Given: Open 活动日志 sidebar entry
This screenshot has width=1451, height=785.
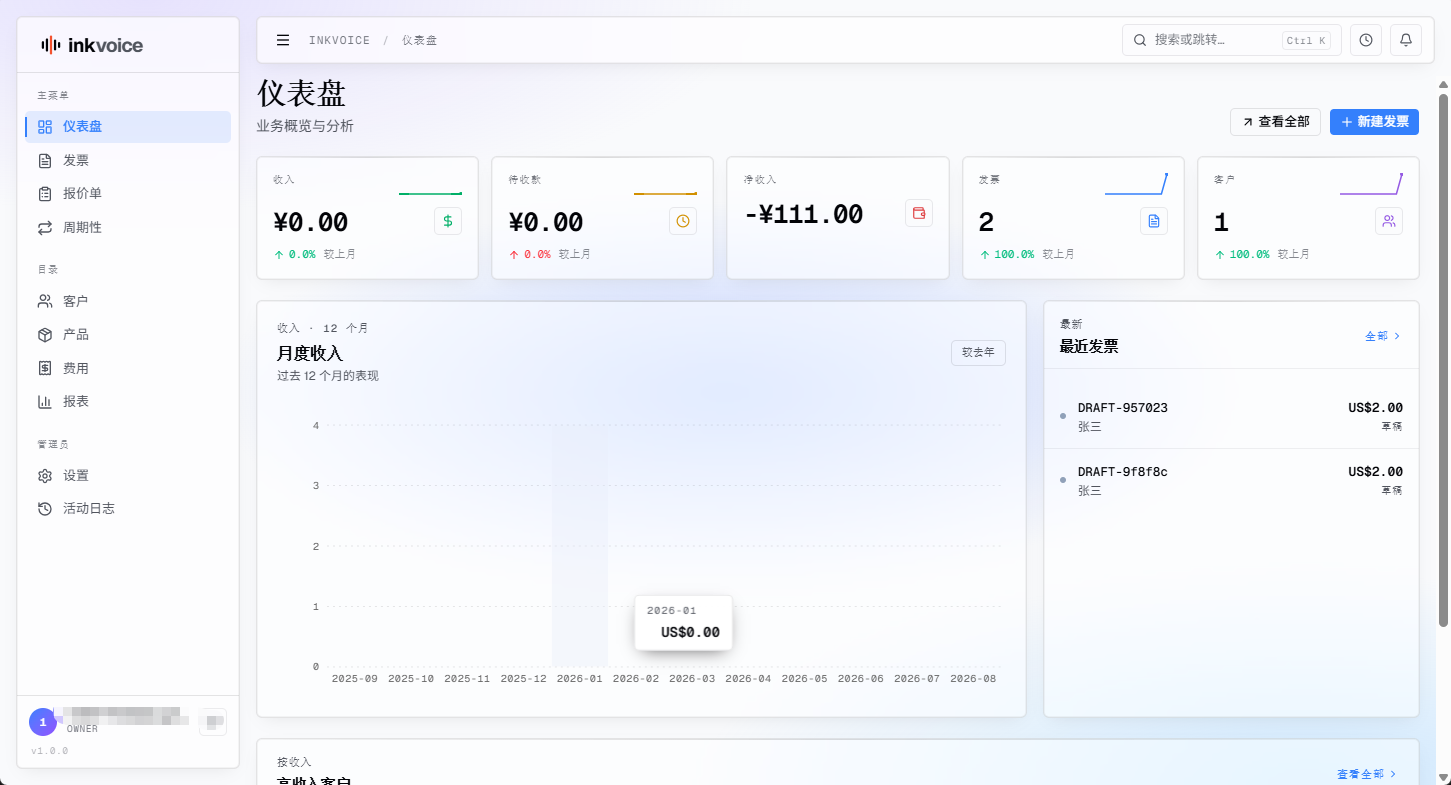Looking at the screenshot, I should [x=128, y=508].
